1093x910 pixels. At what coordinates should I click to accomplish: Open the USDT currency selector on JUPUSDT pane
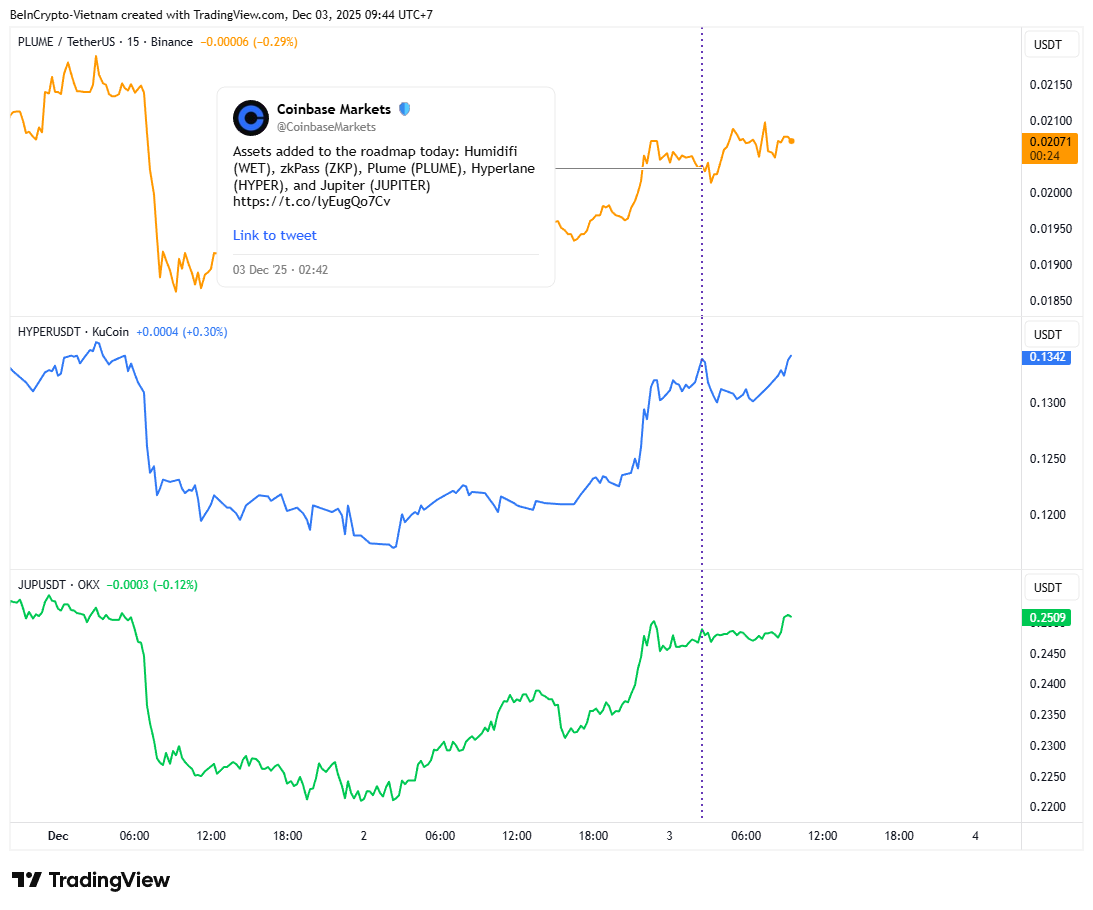point(1047,587)
